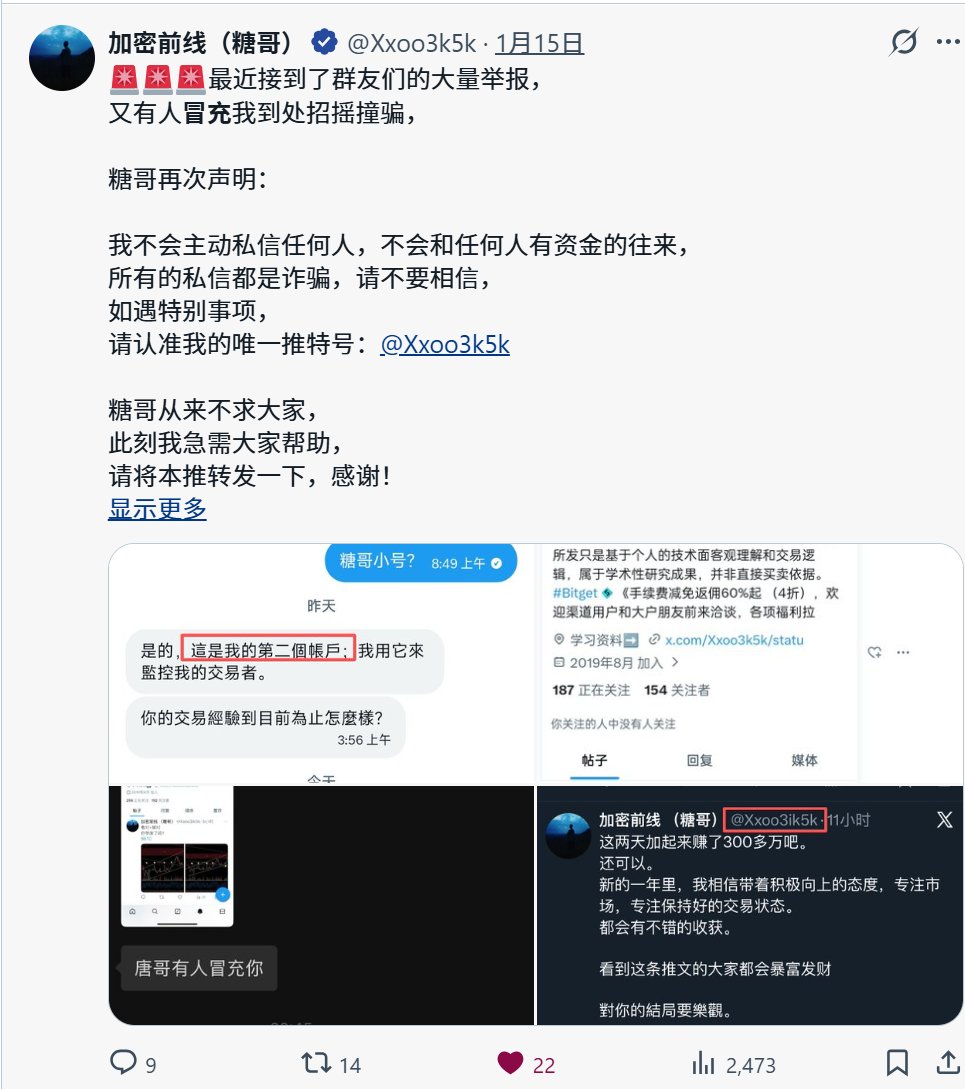Open the 糖哥小号 chat screenshot image

pyautogui.click(x=321, y=664)
